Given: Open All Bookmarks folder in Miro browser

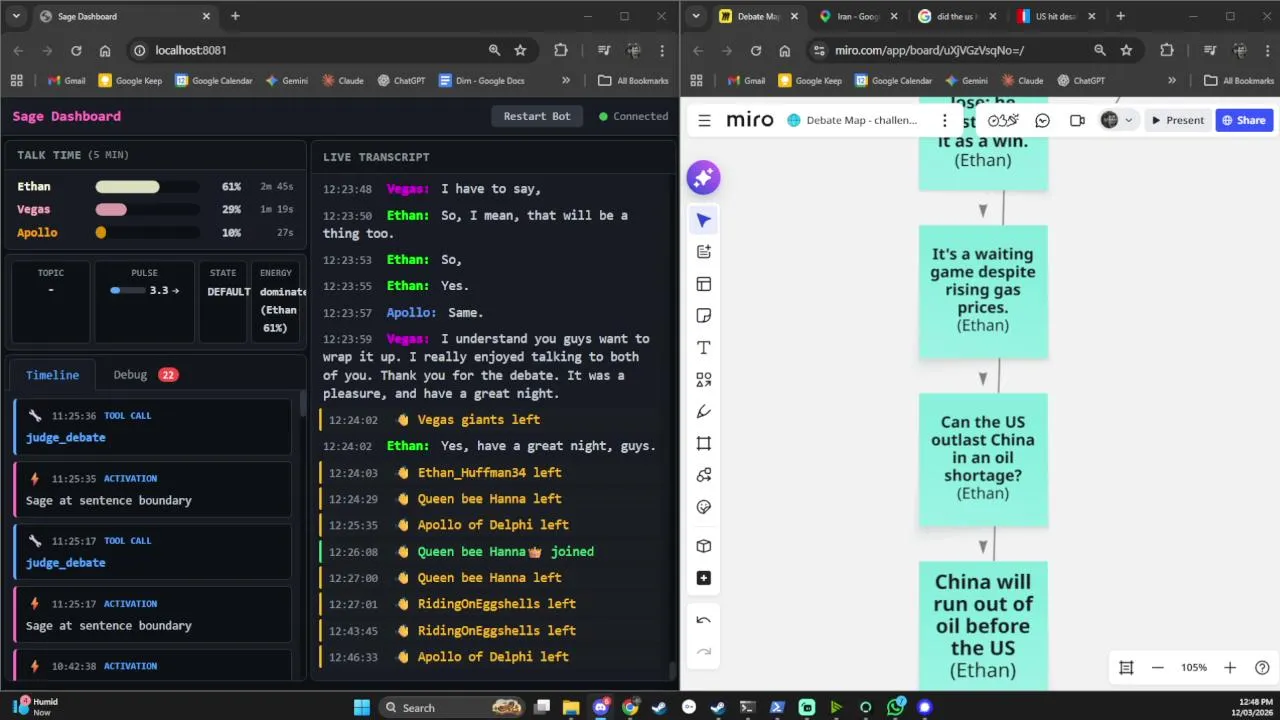Looking at the screenshot, I should coord(1238,81).
